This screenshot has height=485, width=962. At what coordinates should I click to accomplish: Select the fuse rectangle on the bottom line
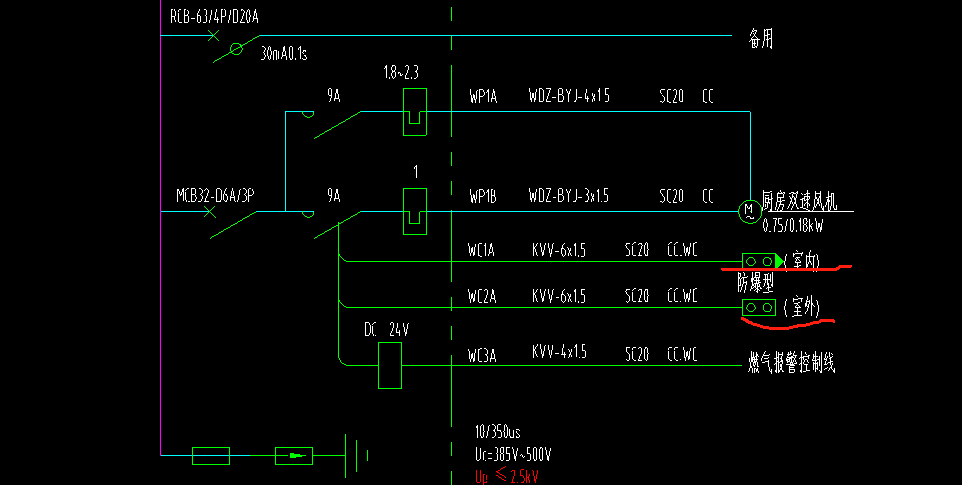(211, 456)
